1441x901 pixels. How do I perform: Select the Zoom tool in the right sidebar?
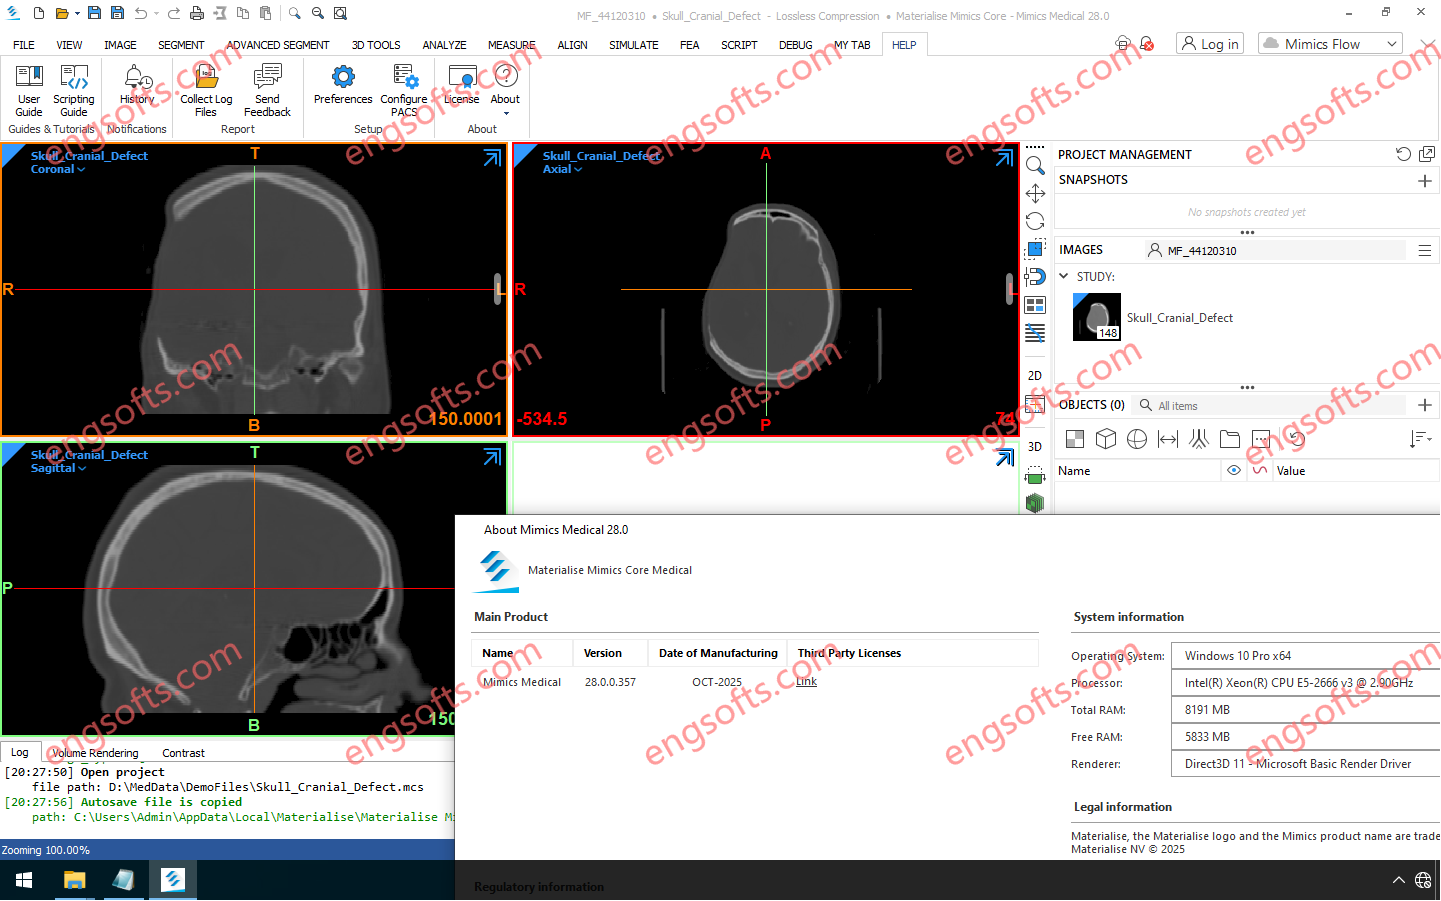coord(1035,165)
